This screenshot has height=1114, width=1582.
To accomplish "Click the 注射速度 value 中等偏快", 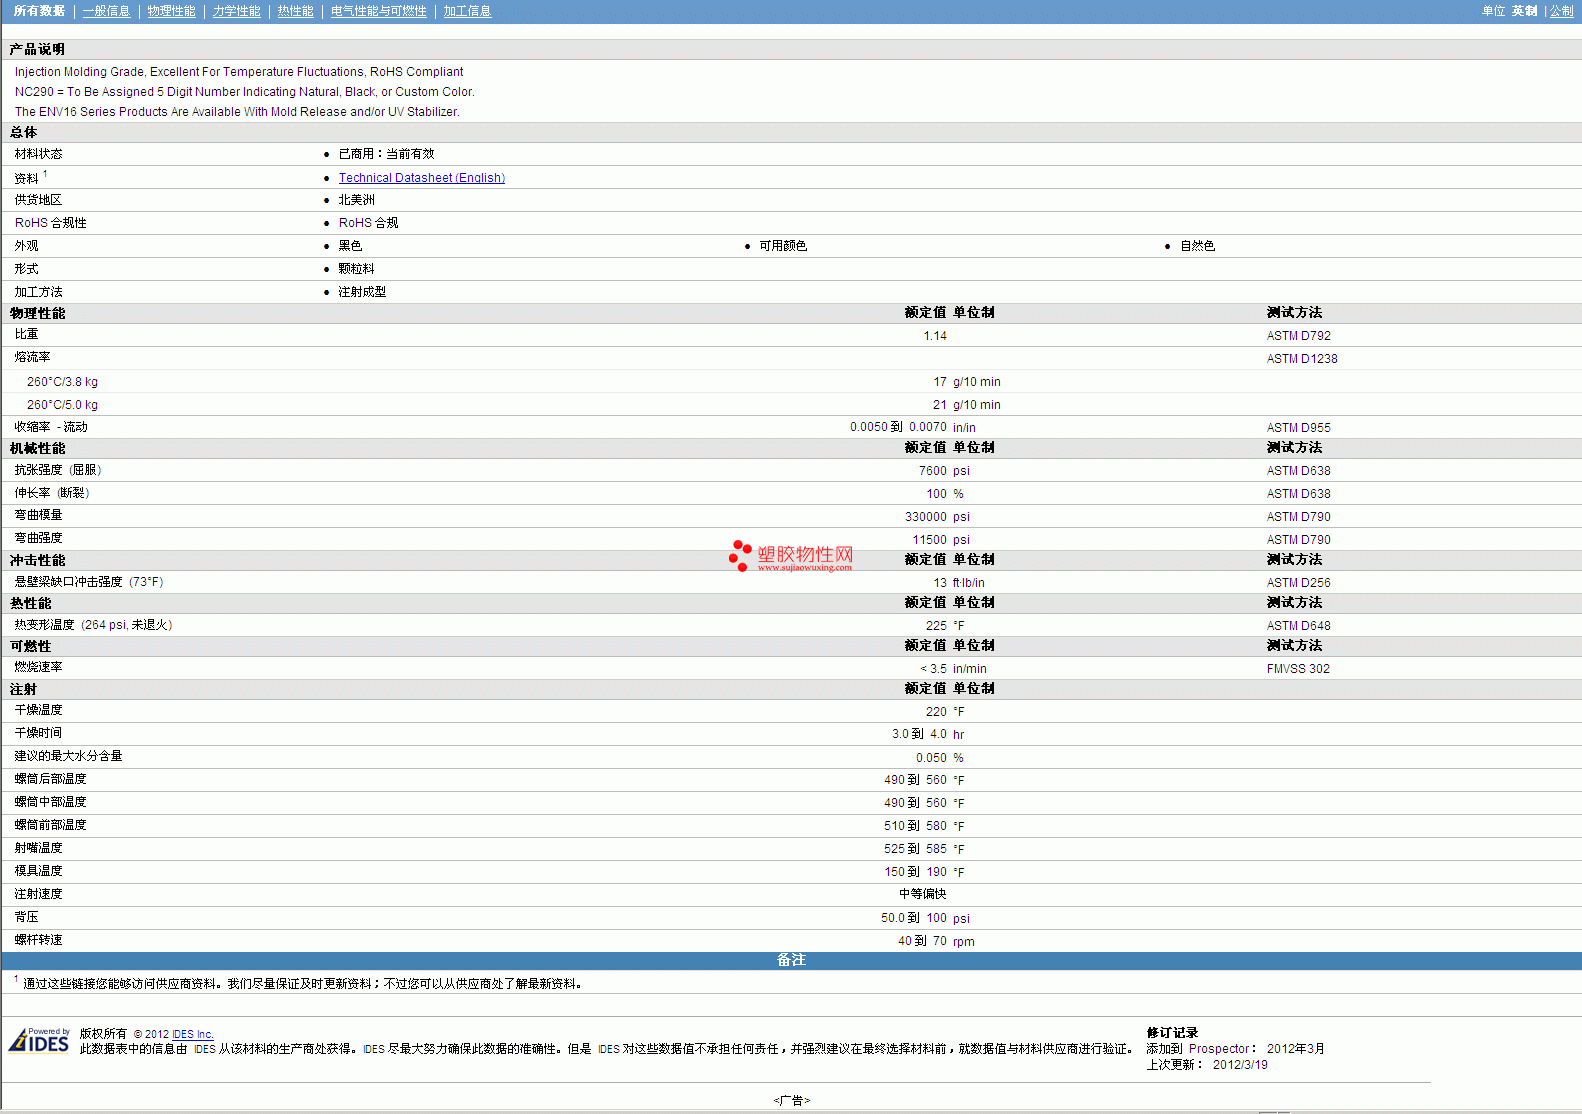I will click(922, 895).
